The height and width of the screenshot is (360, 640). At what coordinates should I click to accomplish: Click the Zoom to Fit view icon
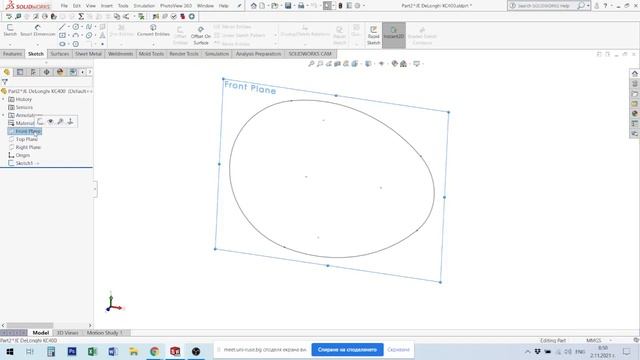coord(311,64)
